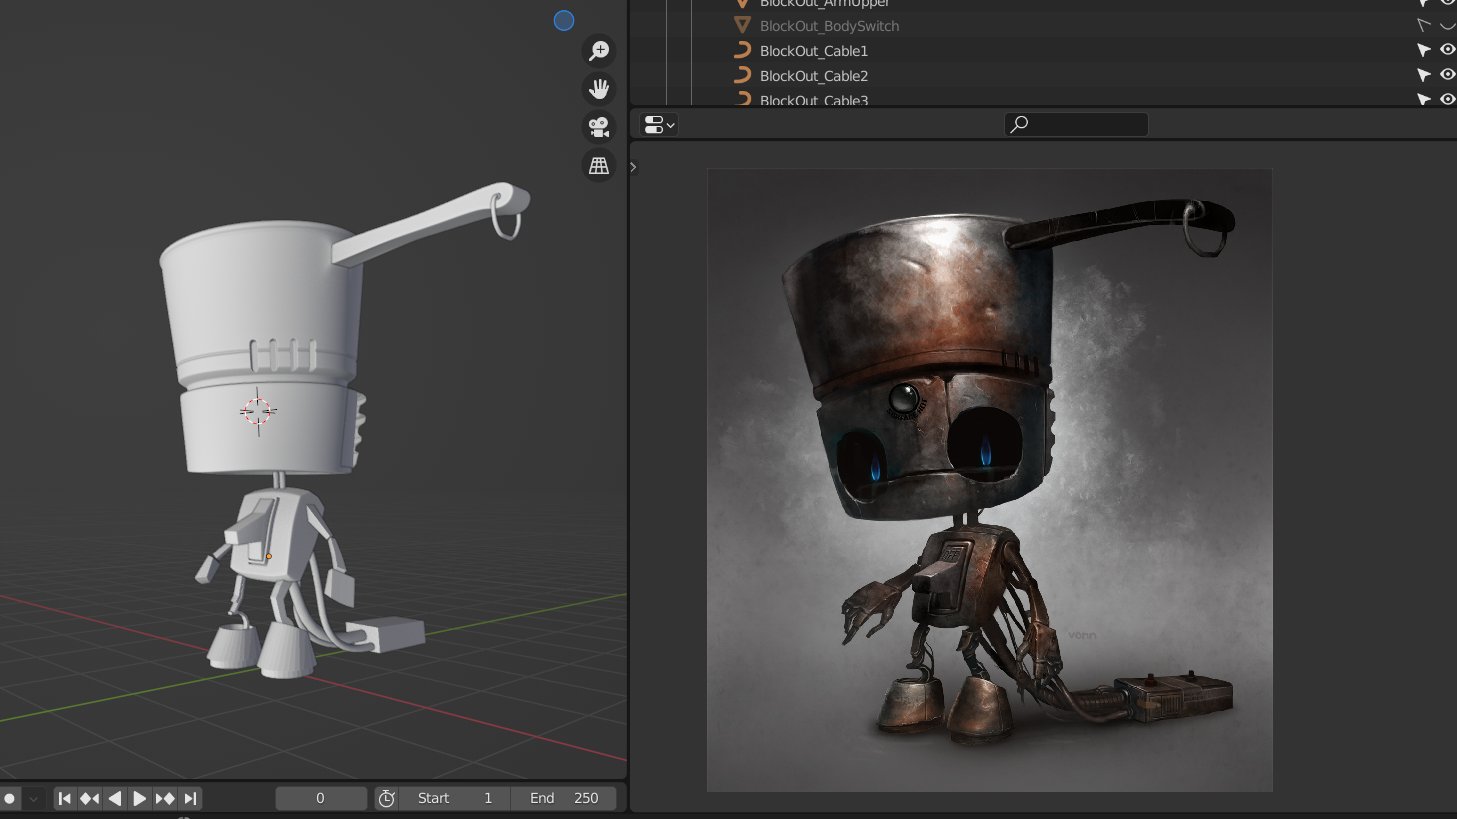The width and height of the screenshot is (1457, 819).
Task: Toggle camera view with the camera icon
Action: 599,127
